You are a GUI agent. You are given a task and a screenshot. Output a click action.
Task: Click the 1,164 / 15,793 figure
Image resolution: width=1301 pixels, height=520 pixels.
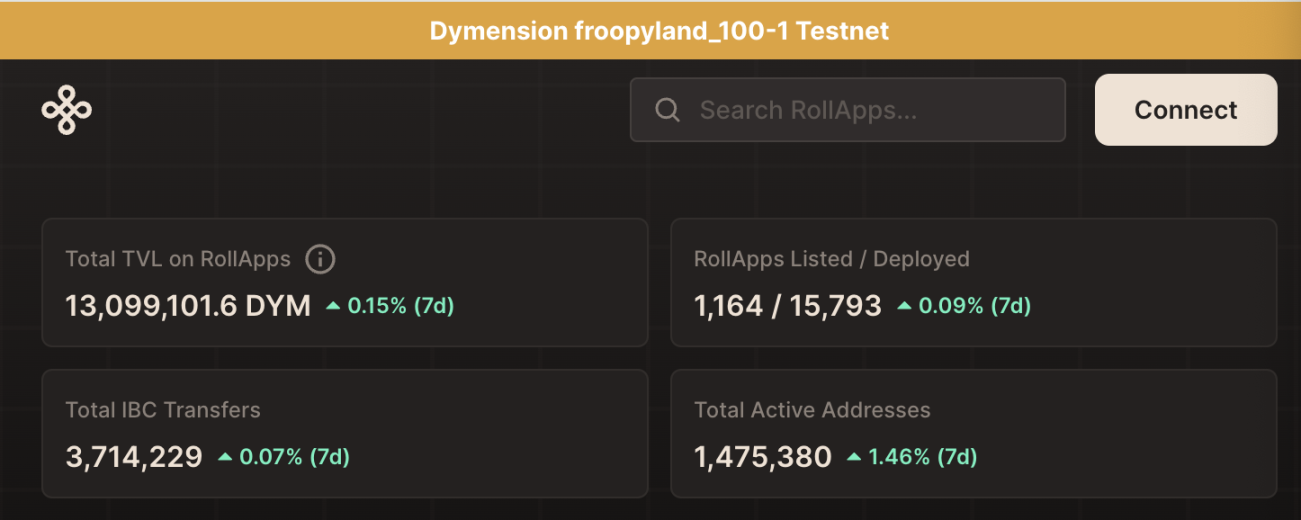click(x=787, y=306)
